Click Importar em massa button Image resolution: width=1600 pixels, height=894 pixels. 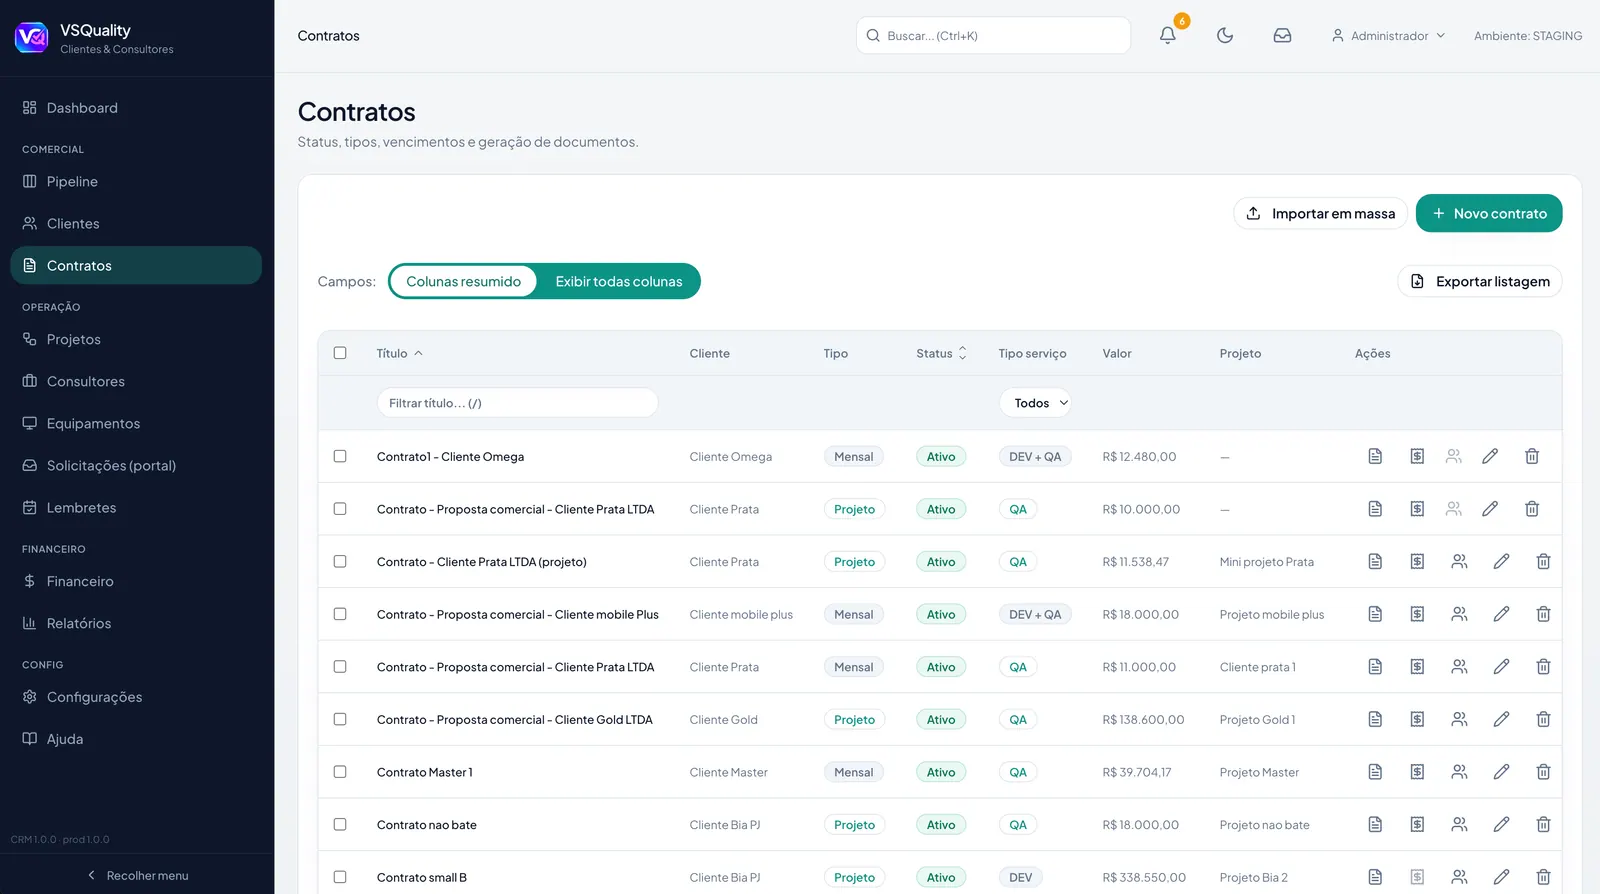tap(1321, 214)
